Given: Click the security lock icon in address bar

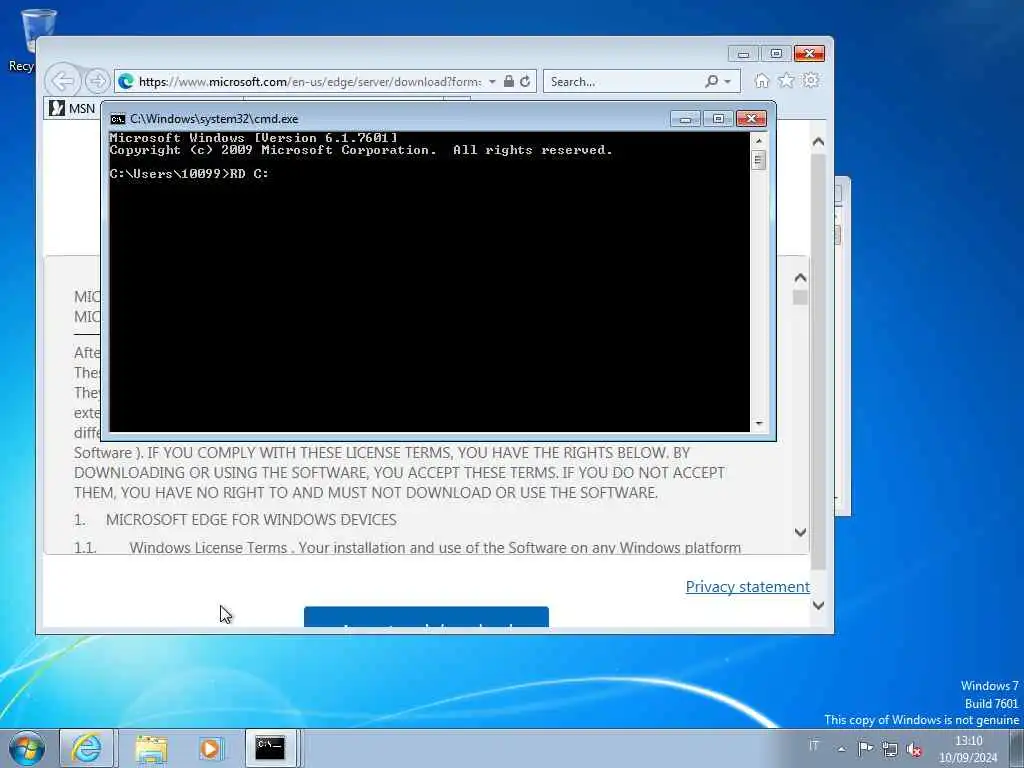Looking at the screenshot, I should (509, 82).
